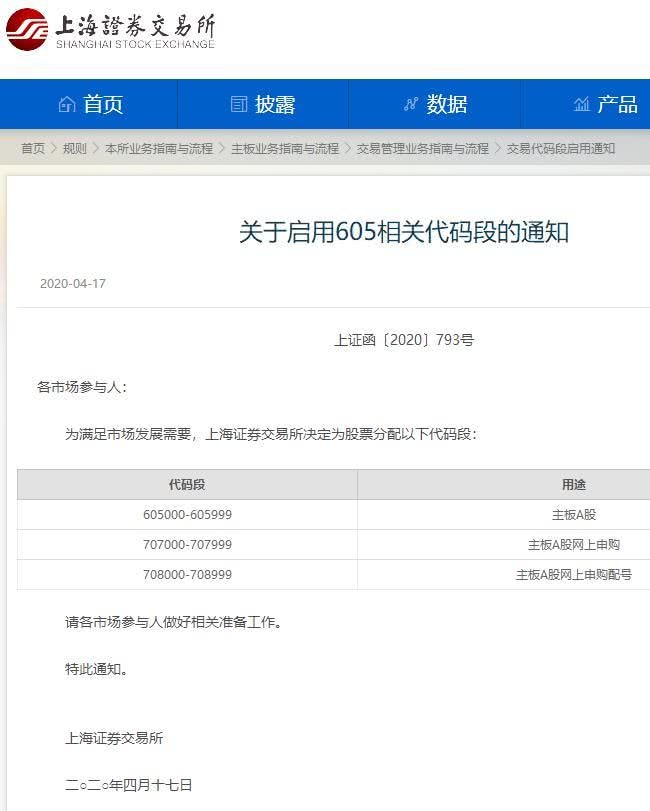The image size is (650, 811).
Task: Click the Shanghai Stock Exchange logo
Action: point(110,30)
